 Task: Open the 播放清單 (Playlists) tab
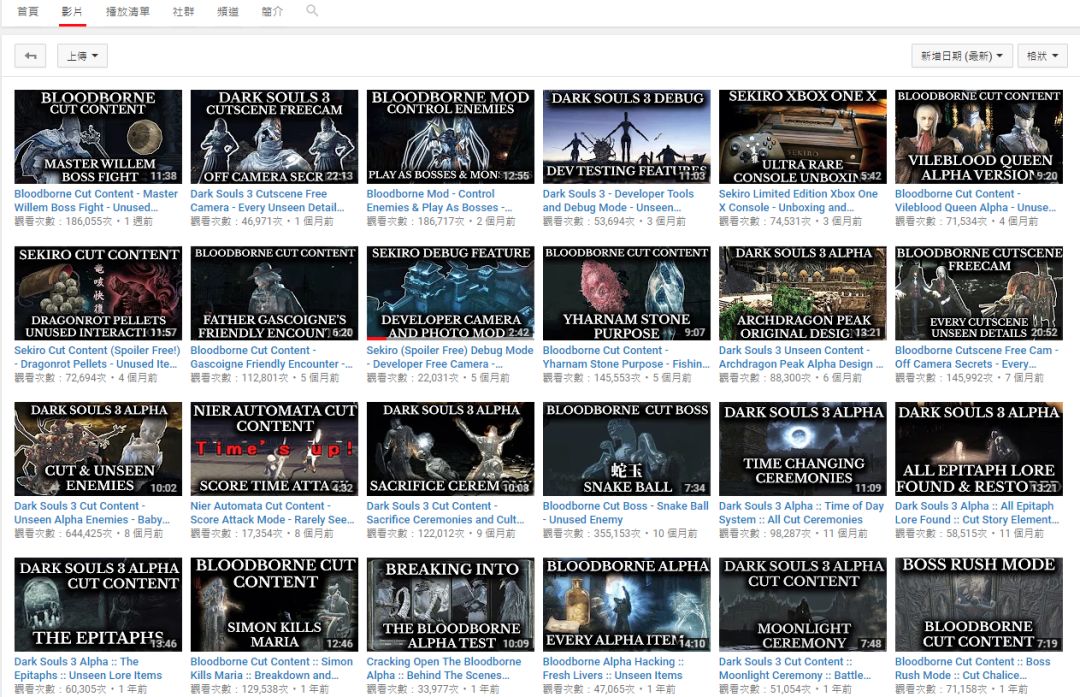(x=127, y=11)
